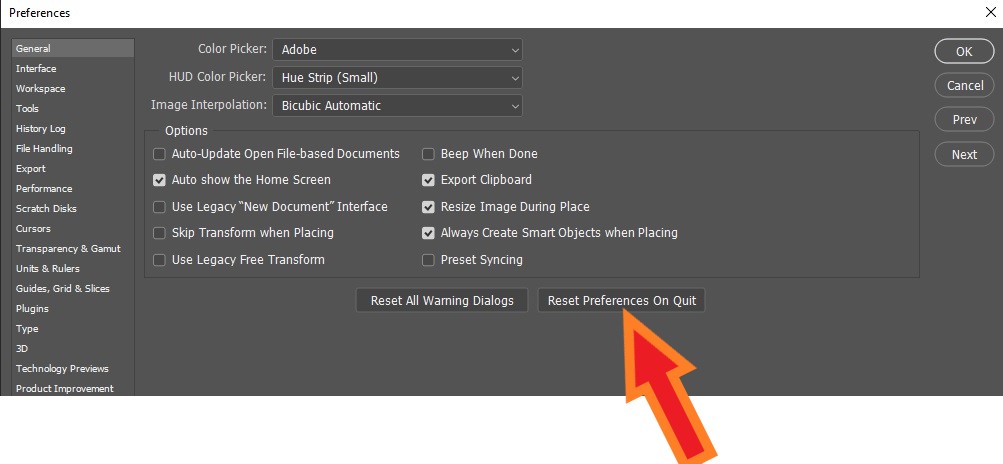Cancel the Preferences dialog
Image resolution: width=1003 pixels, height=464 pixels.
tap(964, 85)
